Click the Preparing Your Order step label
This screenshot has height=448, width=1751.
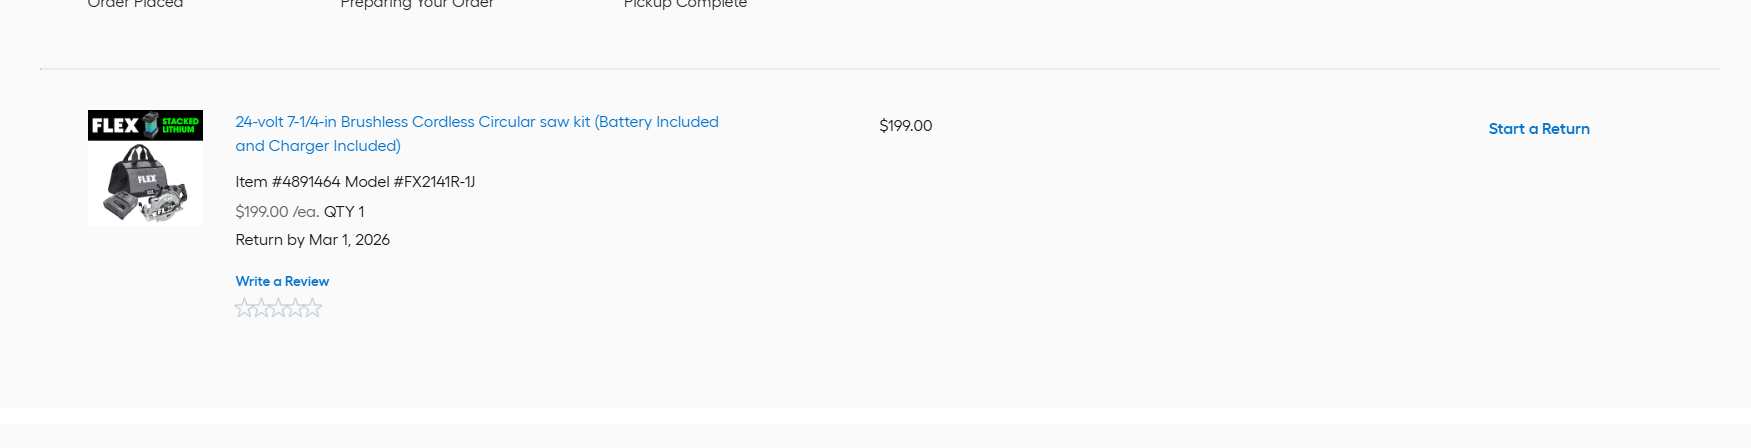[417, 4]
